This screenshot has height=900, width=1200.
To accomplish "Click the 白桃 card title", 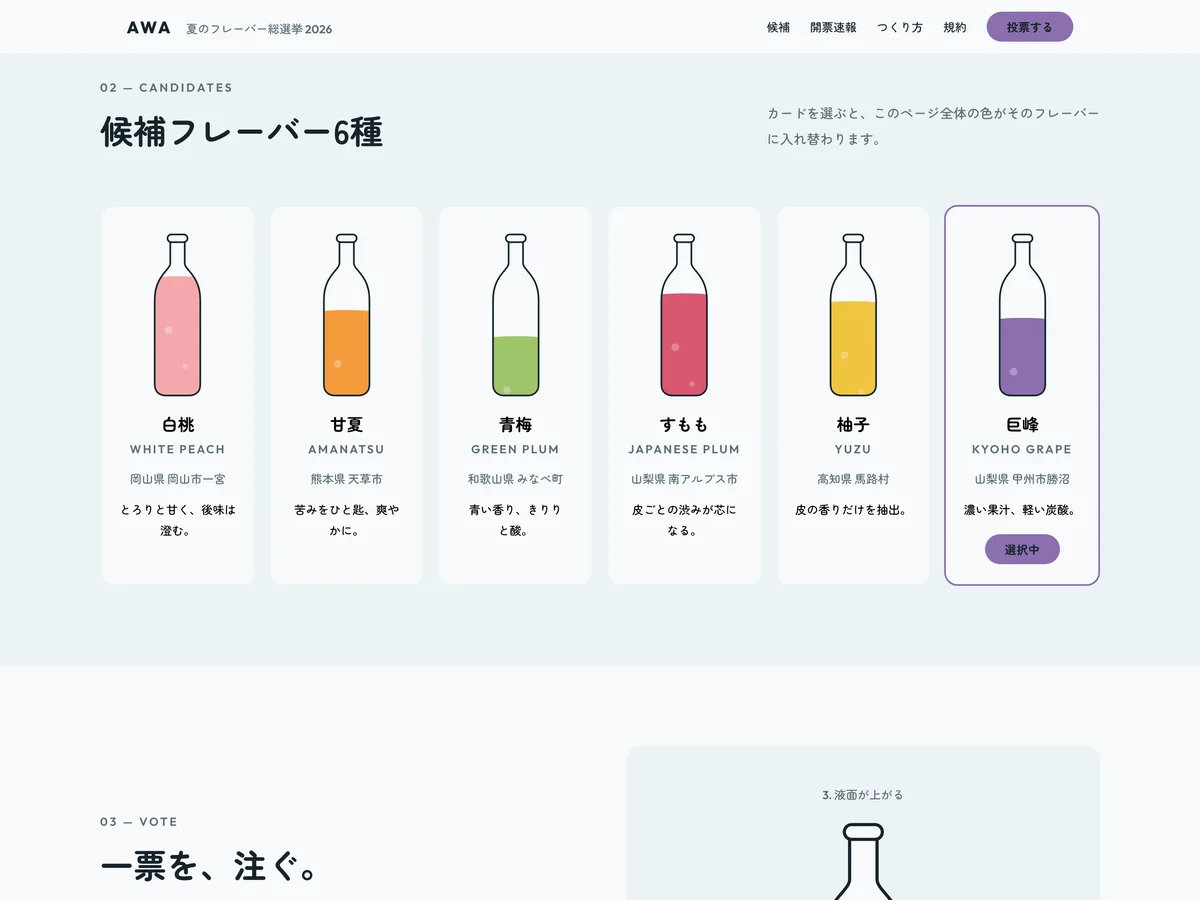I will pos(178,424).
